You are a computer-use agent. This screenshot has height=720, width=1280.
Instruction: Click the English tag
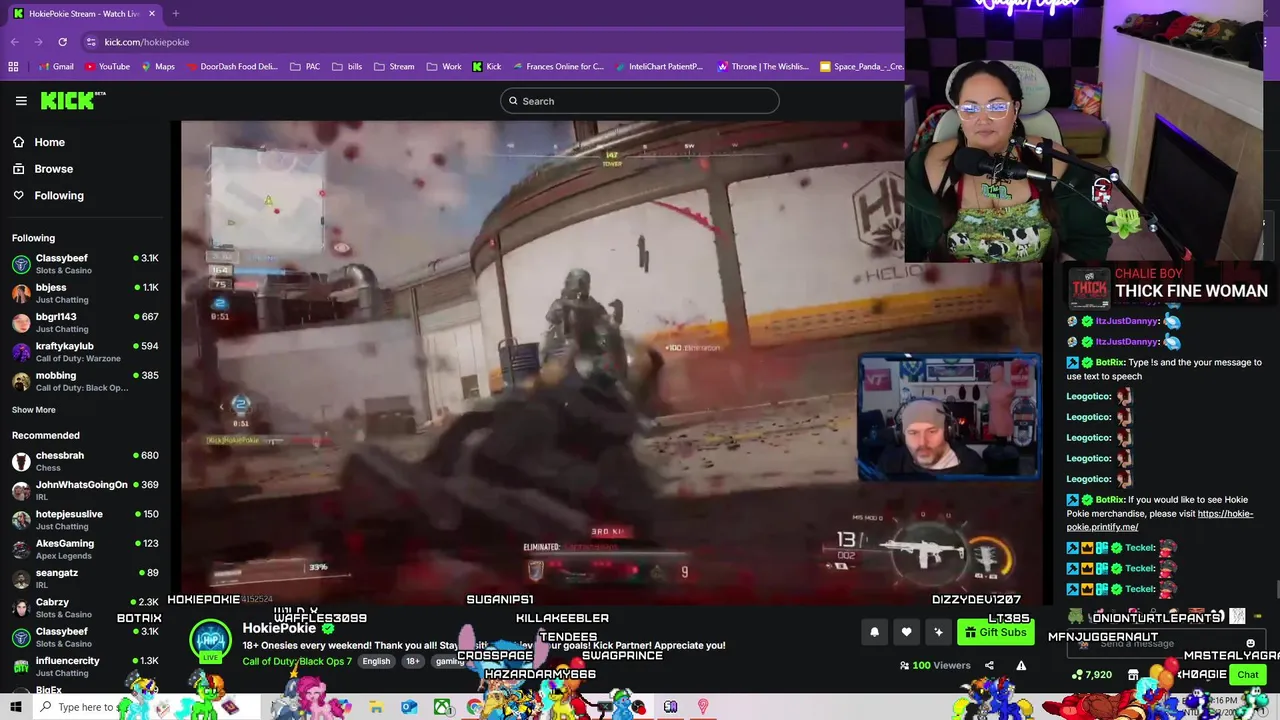(376, 661)
